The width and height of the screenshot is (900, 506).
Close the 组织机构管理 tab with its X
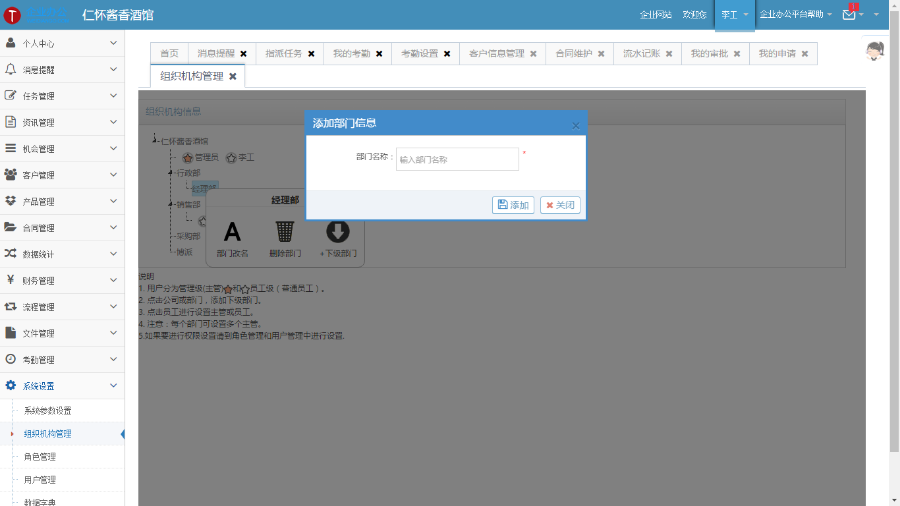coord(232,76)
